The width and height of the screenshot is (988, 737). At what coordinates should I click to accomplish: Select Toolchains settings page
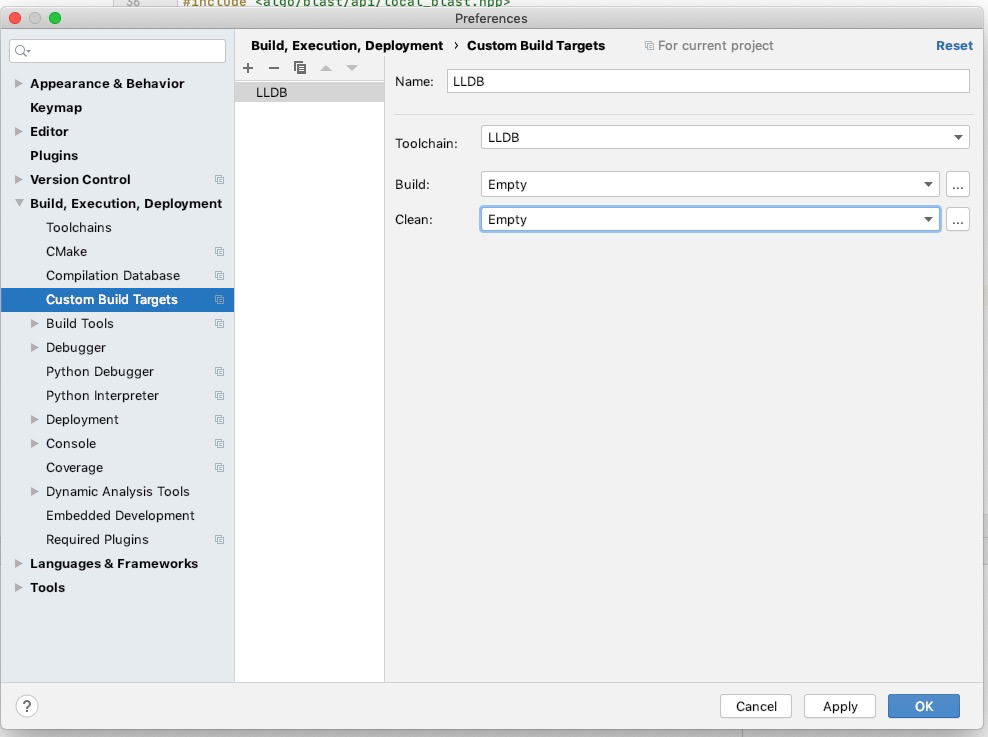point(79,227)
